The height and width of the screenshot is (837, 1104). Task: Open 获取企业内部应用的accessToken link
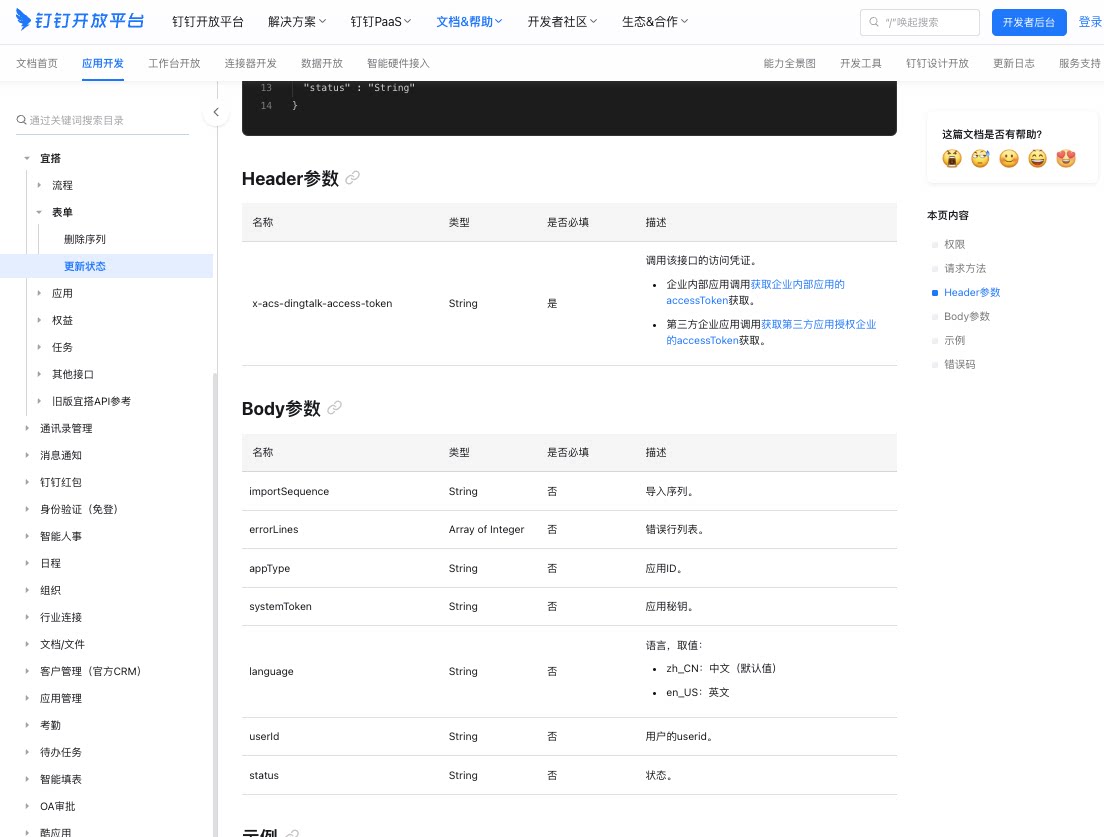[x=755, y=292]
